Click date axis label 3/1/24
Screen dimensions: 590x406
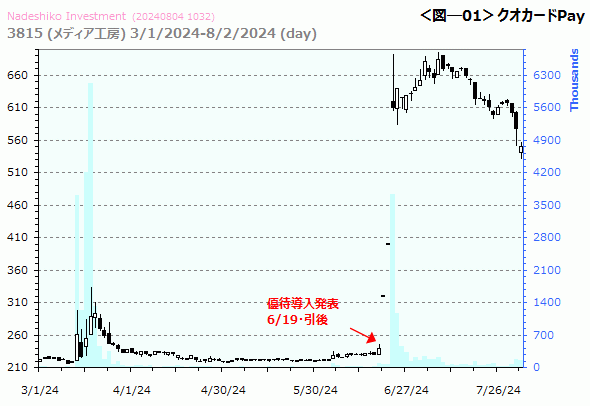click(40, 390)
